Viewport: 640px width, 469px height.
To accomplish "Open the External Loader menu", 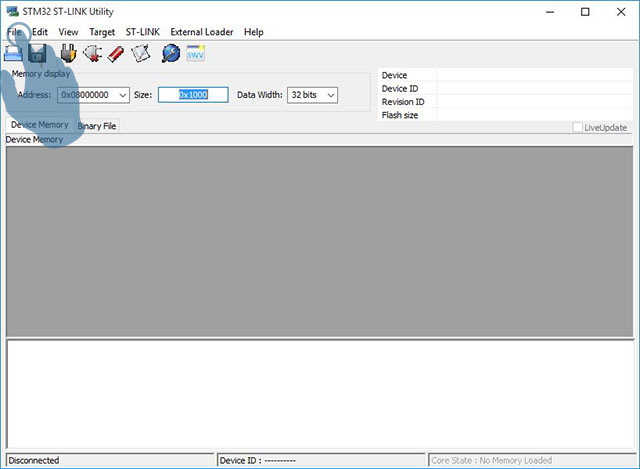I will [201, 32].
